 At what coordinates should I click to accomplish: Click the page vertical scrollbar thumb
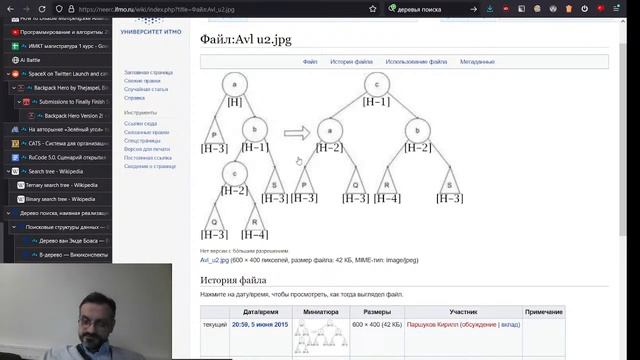click(x=622, y=139)
